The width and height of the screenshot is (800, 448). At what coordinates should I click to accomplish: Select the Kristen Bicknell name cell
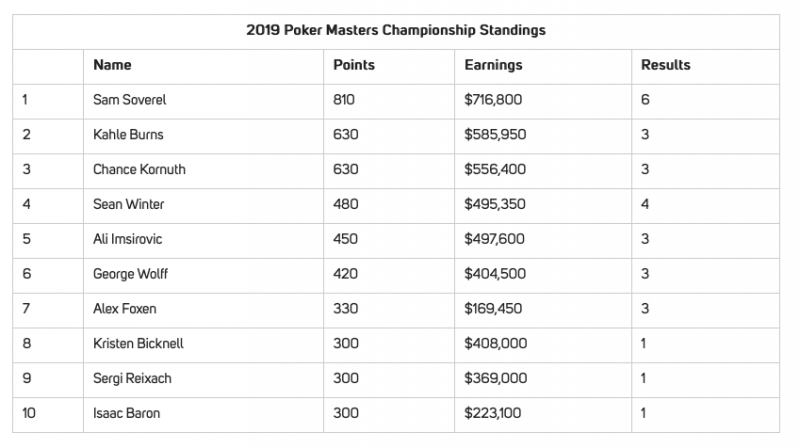click(138, 344)
